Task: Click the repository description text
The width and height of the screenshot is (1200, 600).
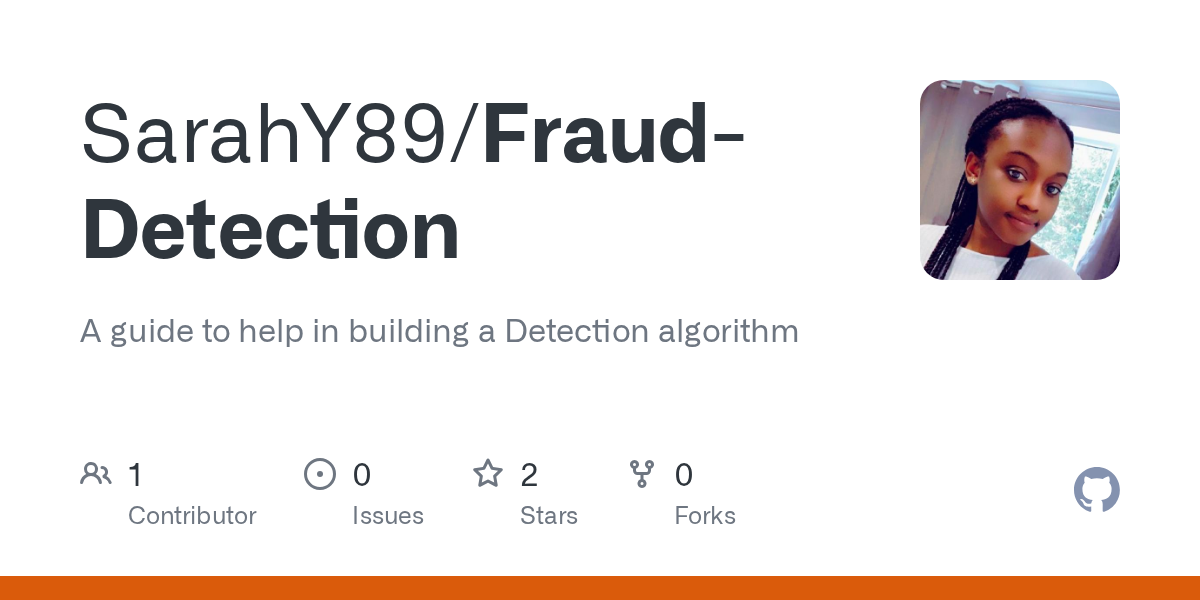Action: click(x=440, y=332)
